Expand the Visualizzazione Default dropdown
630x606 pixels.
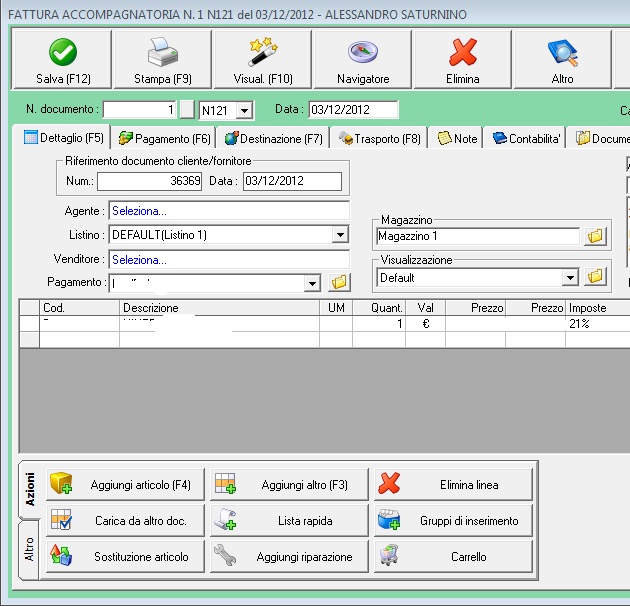(570, 277)
